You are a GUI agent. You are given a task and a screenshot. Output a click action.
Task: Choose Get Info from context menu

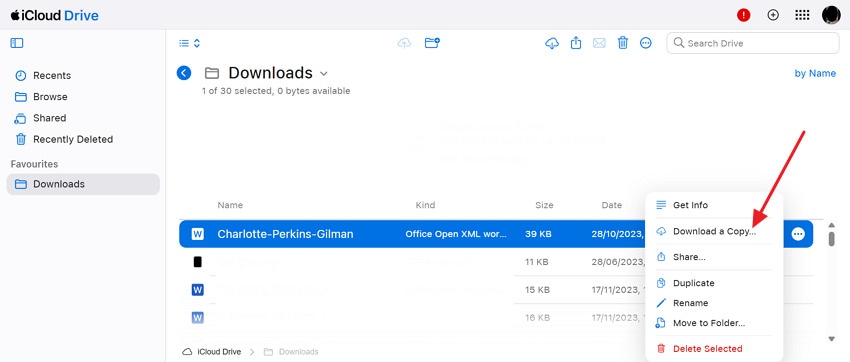[714, 205]
